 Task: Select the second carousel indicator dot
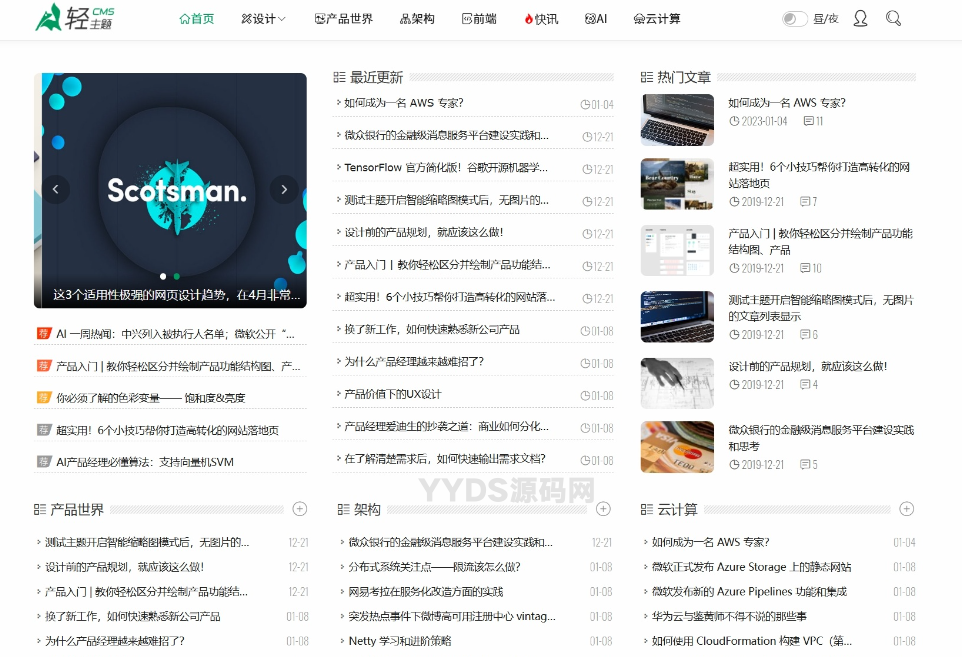pos(177,276)
